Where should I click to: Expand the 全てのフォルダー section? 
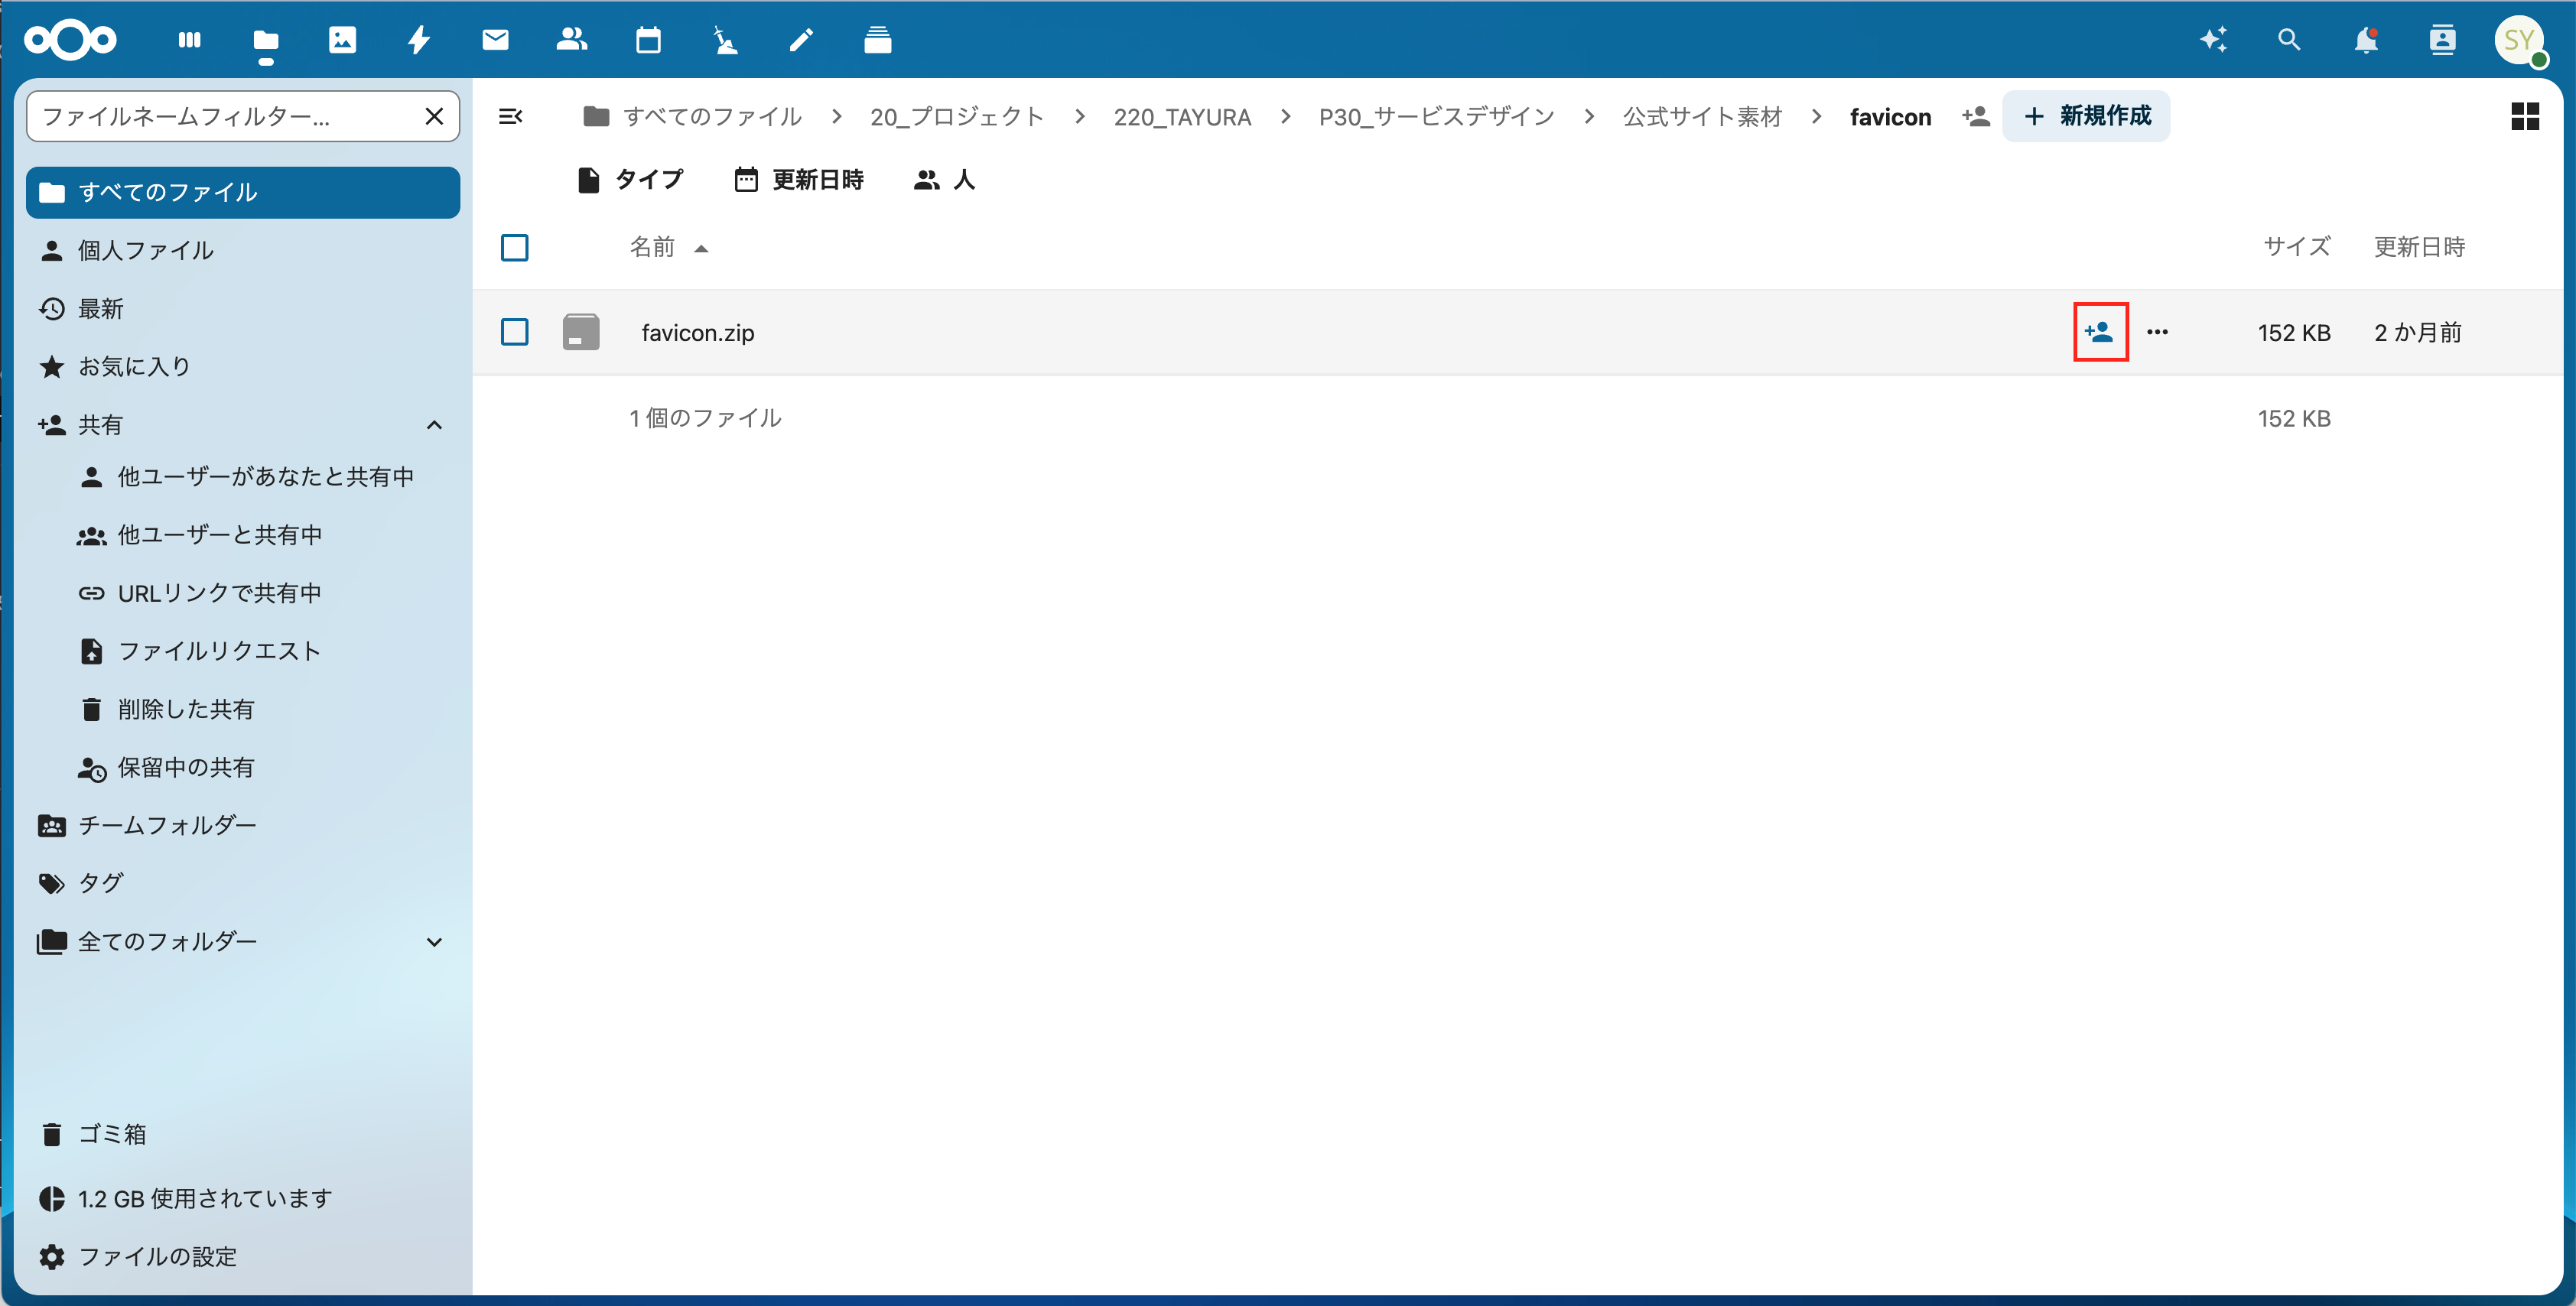[x=434, y=941]
